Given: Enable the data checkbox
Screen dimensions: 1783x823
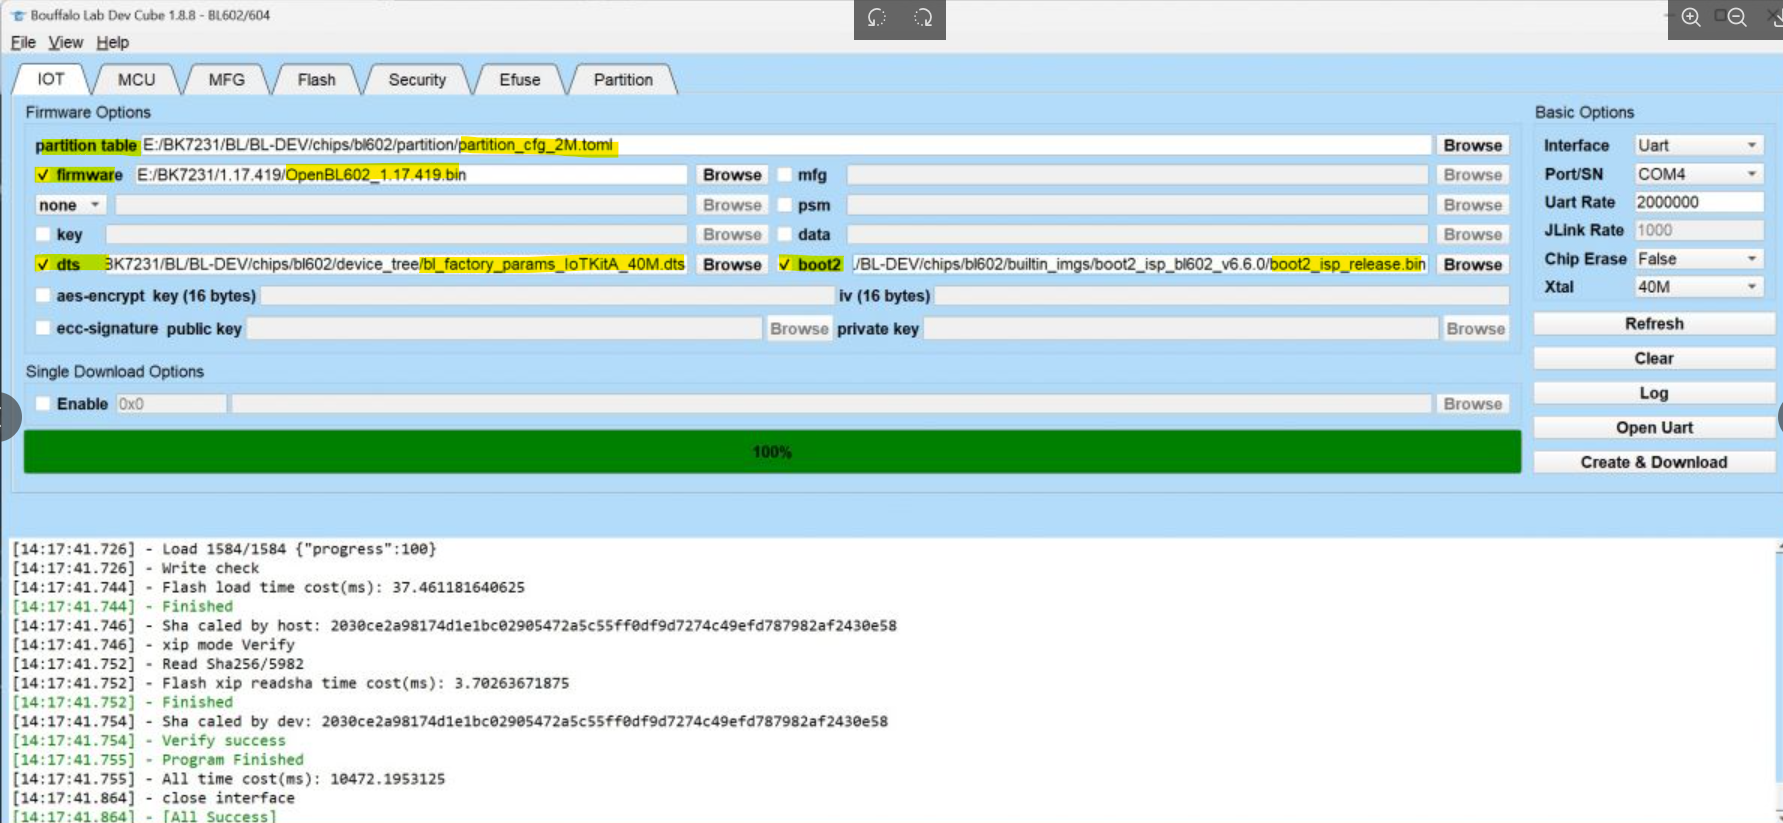Looking at the screenshot, I should tap(785, 234).
